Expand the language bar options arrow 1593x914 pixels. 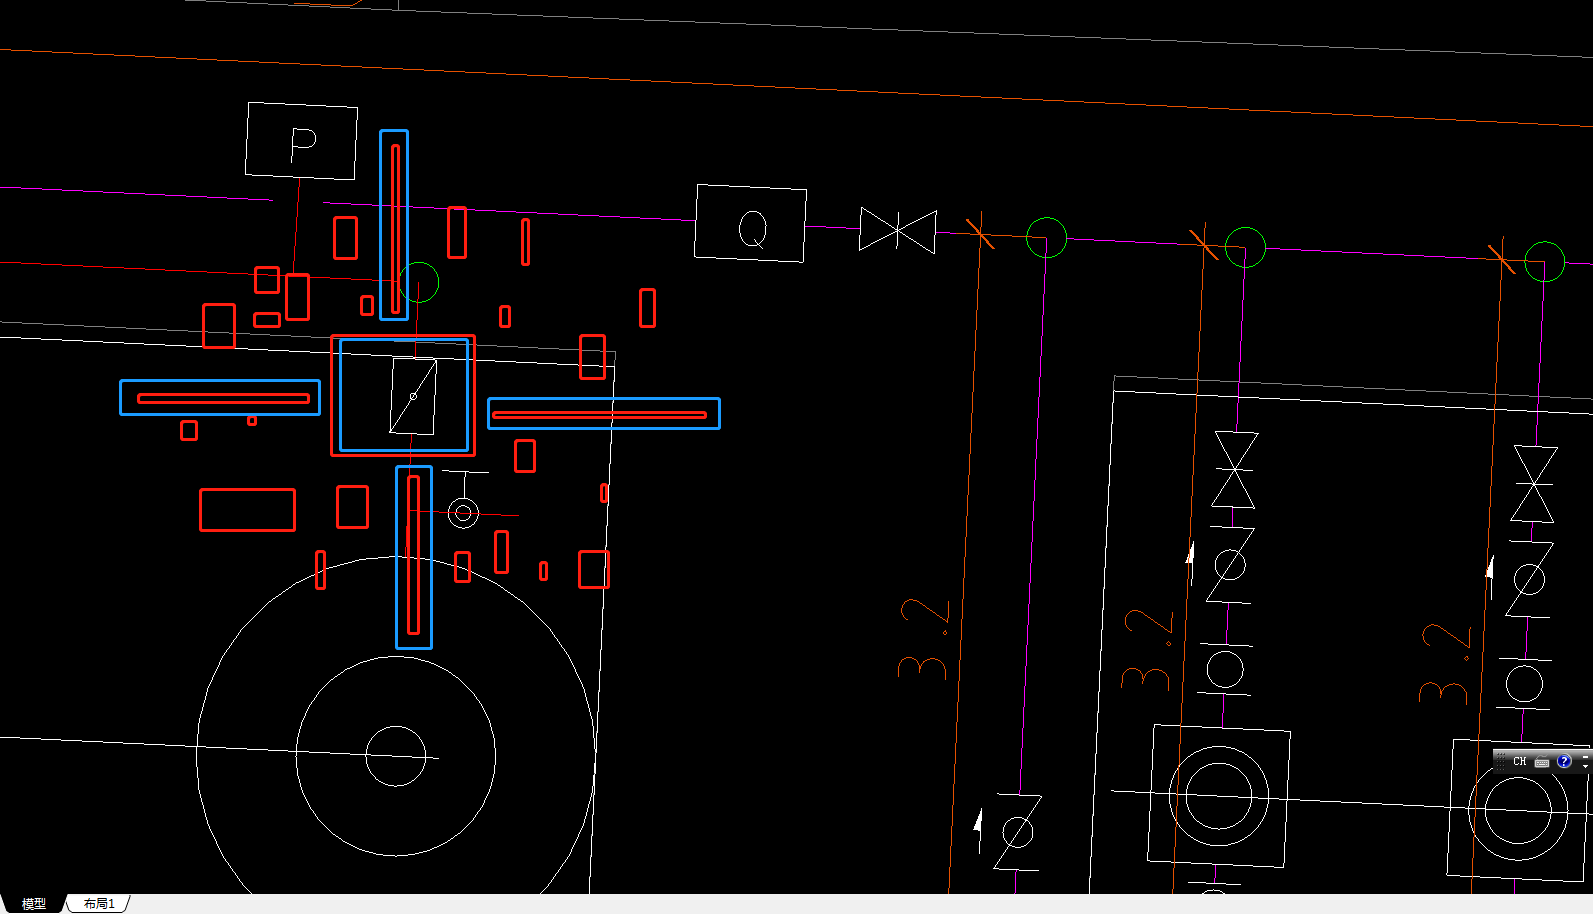point(1585,766)
